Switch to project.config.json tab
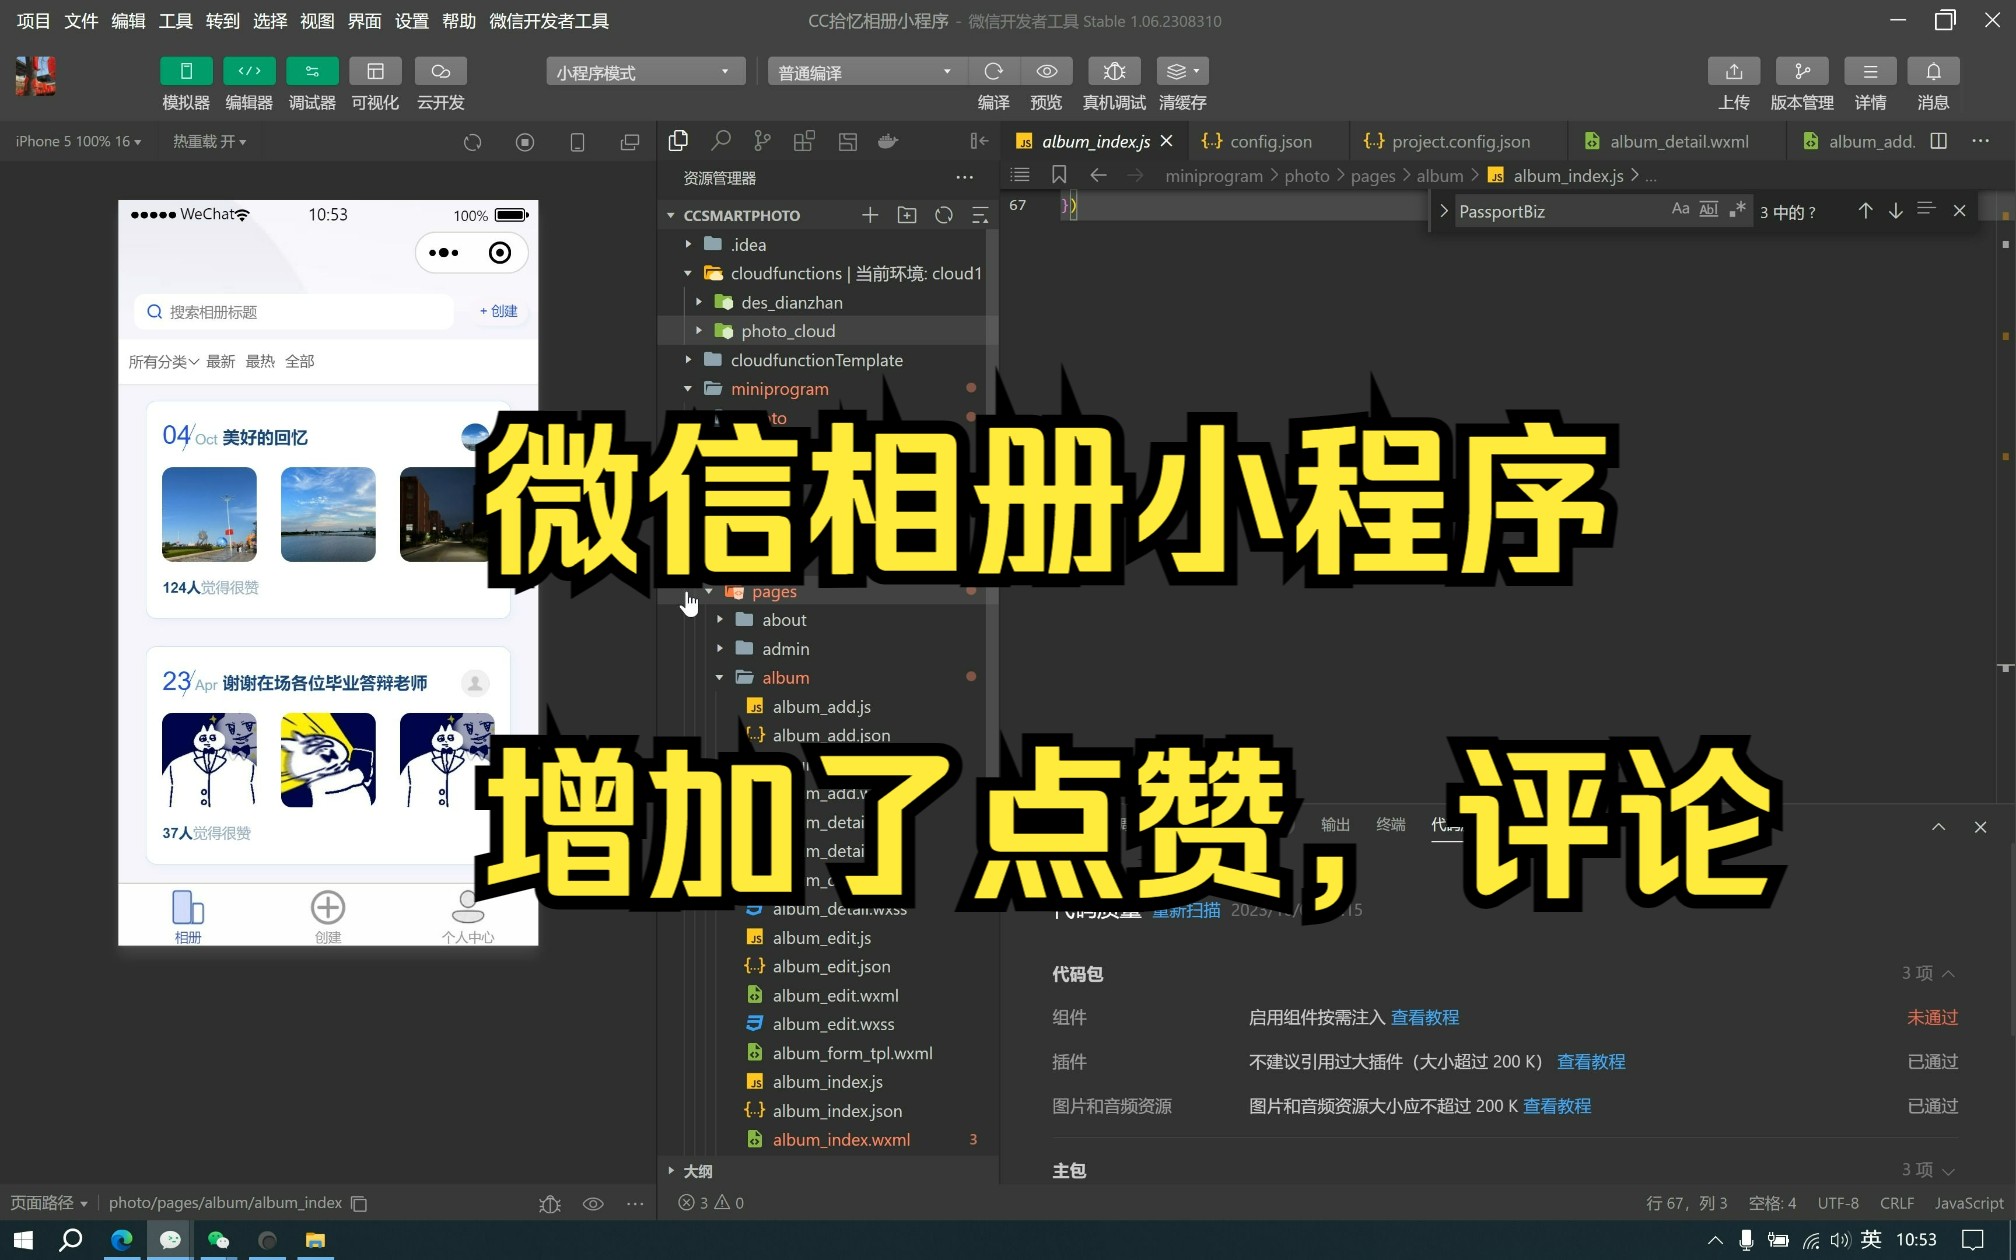This screenshot has width=2016, height=1260. [x=1460, y=141]
